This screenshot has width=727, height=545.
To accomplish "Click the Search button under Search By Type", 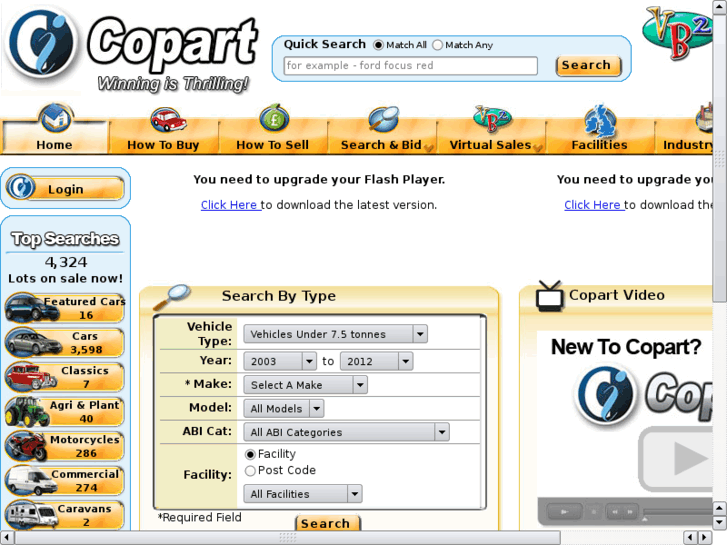I will (327, 523).
